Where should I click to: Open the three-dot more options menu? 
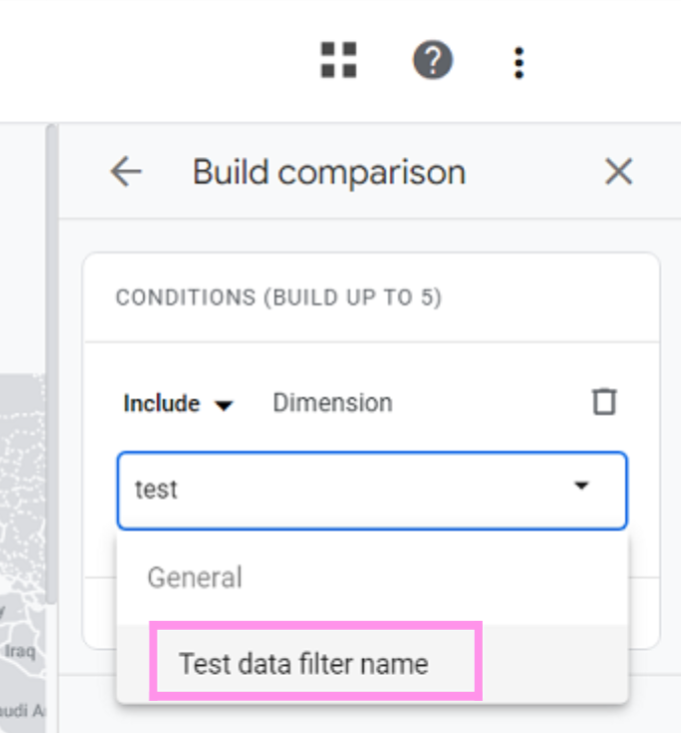tap(518, 62)
